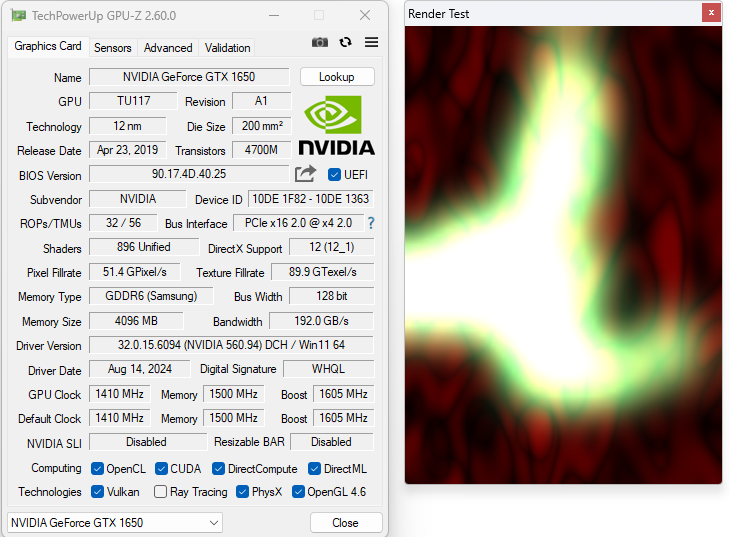The image size is (730, 537).
Task: Click the NVIDIA logo
Action: click(x=337, y=125)
